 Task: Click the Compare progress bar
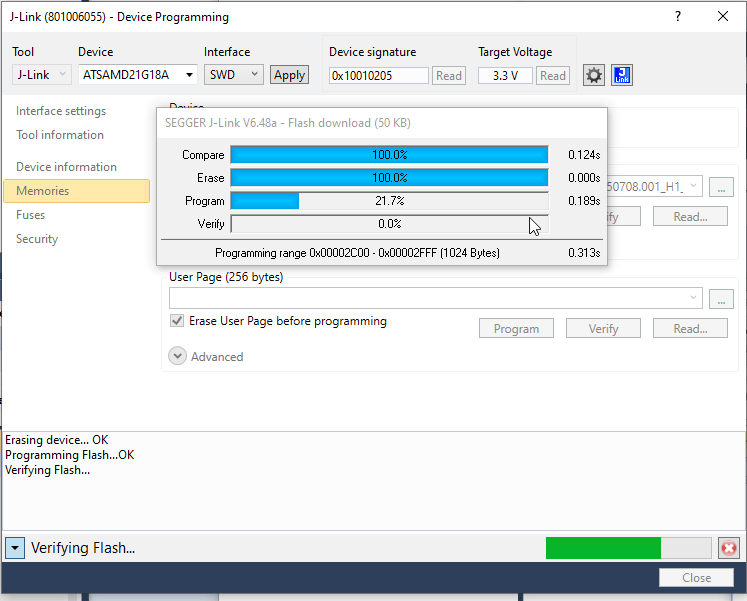click(x=390, y=155)
